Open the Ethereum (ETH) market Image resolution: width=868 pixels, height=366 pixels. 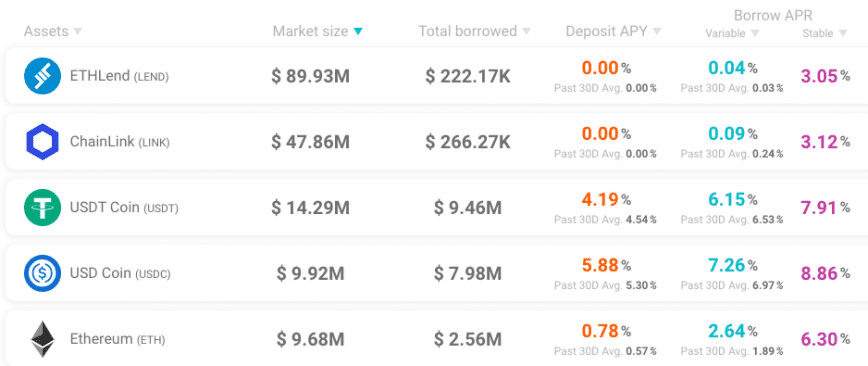click(x=437, y=338)
